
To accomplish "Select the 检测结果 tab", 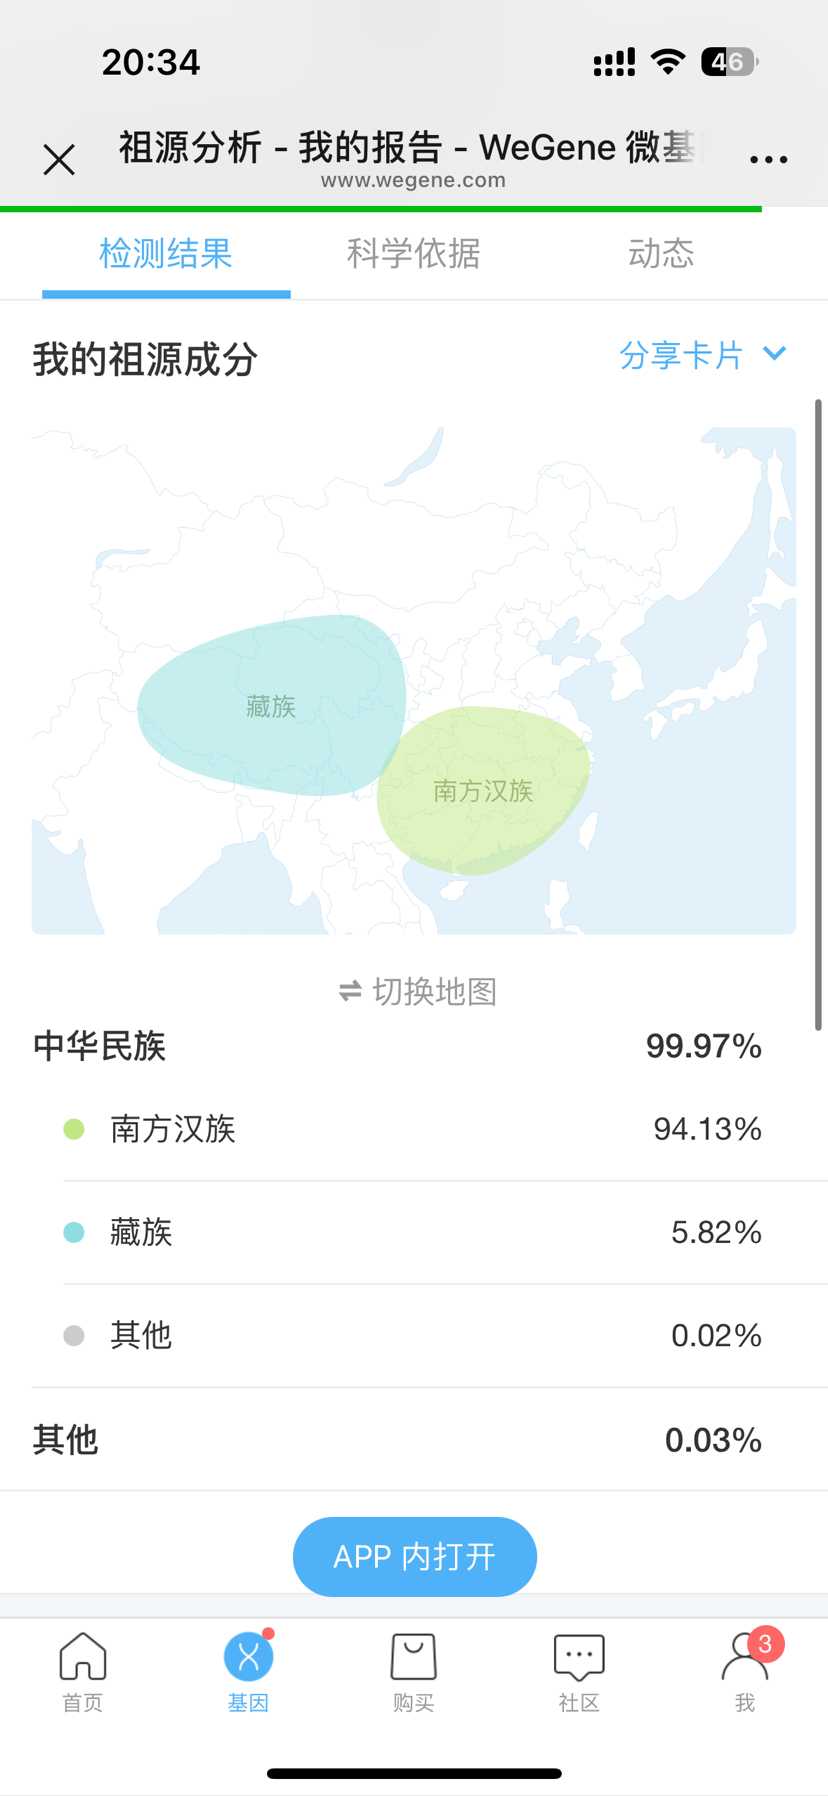I will click(166, 254).
